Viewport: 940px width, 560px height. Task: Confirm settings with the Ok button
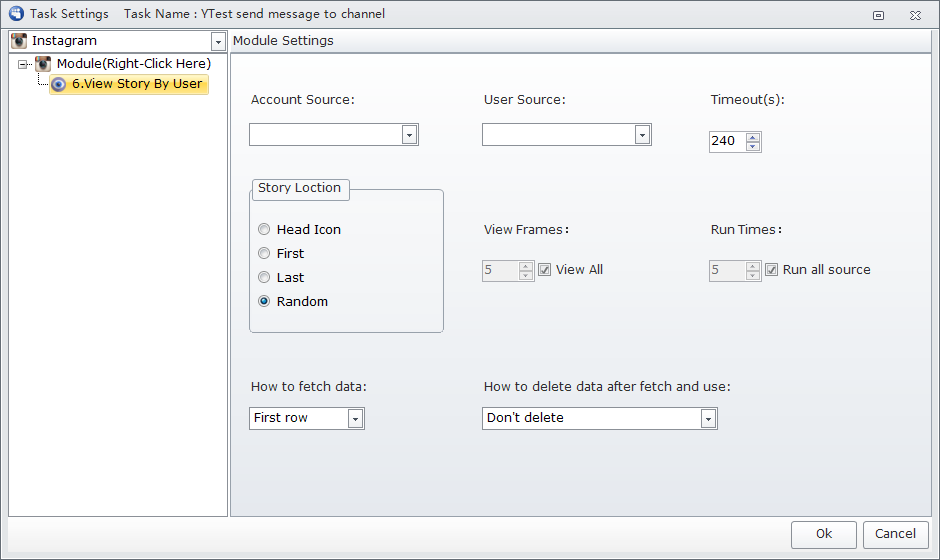click(824, 534)
